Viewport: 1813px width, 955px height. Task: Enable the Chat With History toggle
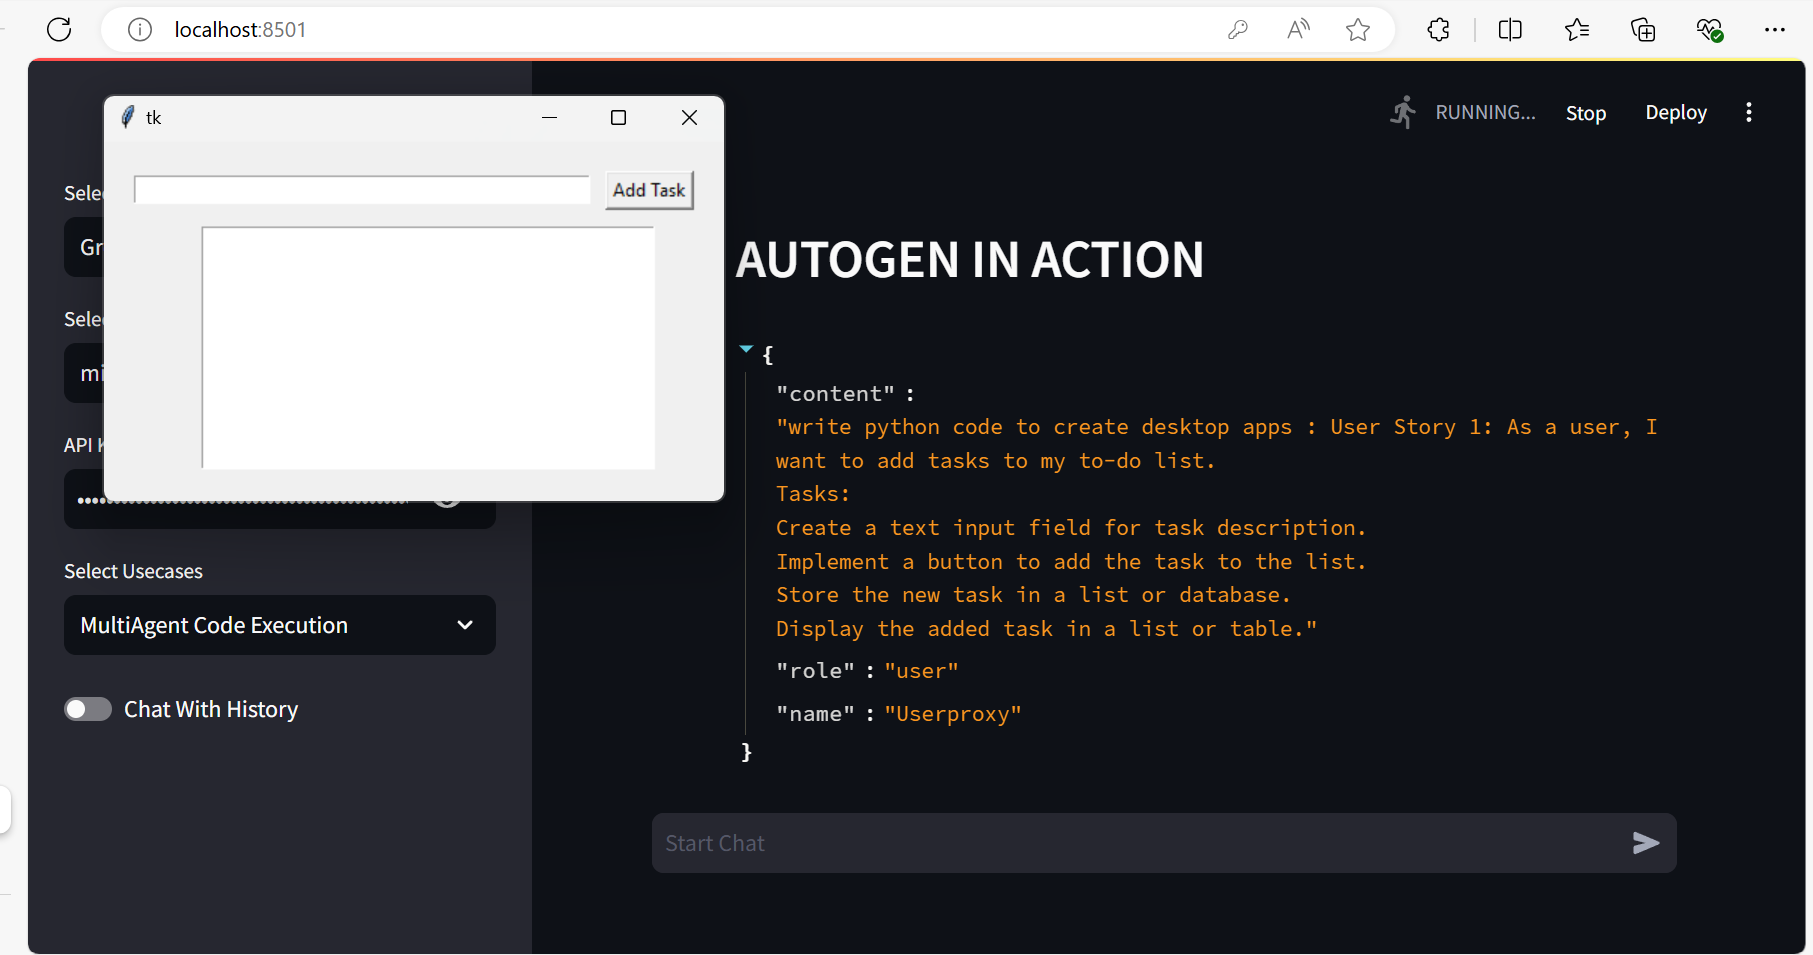pyautogui.click(x=88, y=709)
